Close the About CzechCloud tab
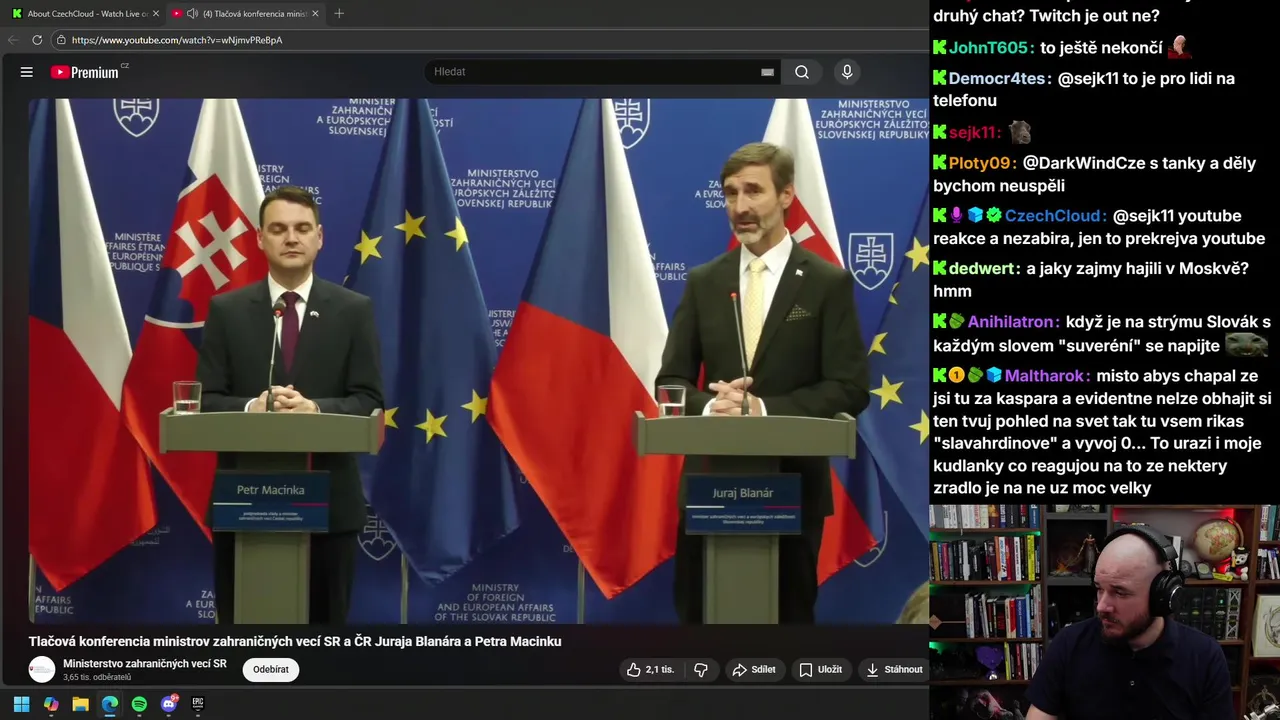Screen dimensions: 1280x720 tap(156, 14)
